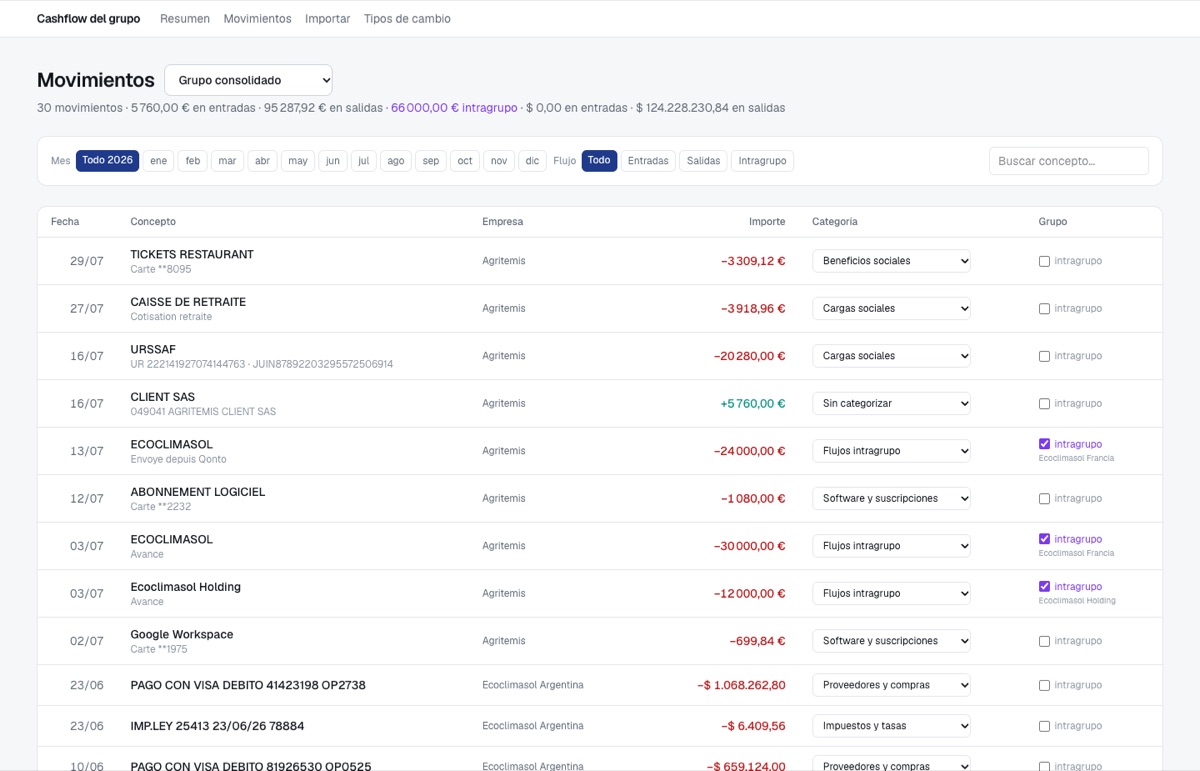Viewport: 1200px width, 771px height.
Task: Mark IMP.LEY 25413 row as intragrupo
Action: click(x=1044, y=726)
